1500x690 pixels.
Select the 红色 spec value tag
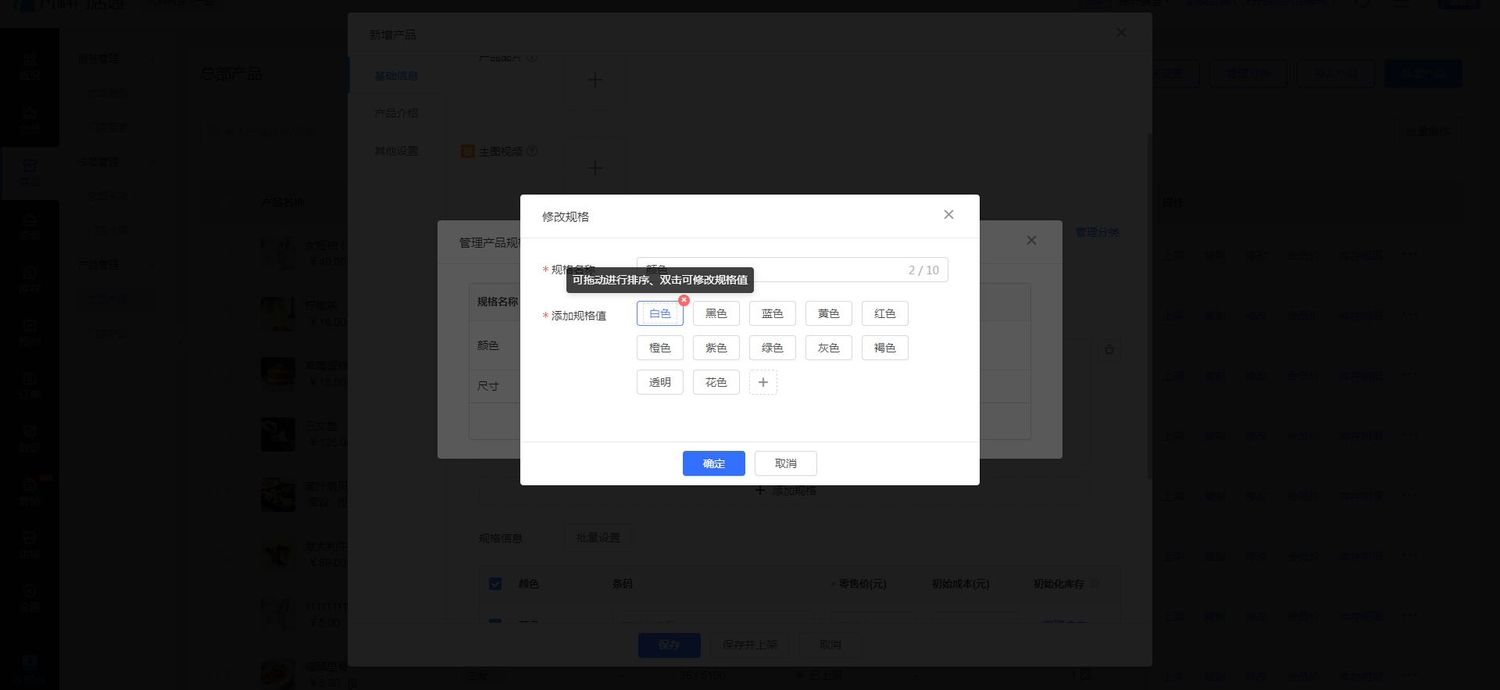pos(885,314)
